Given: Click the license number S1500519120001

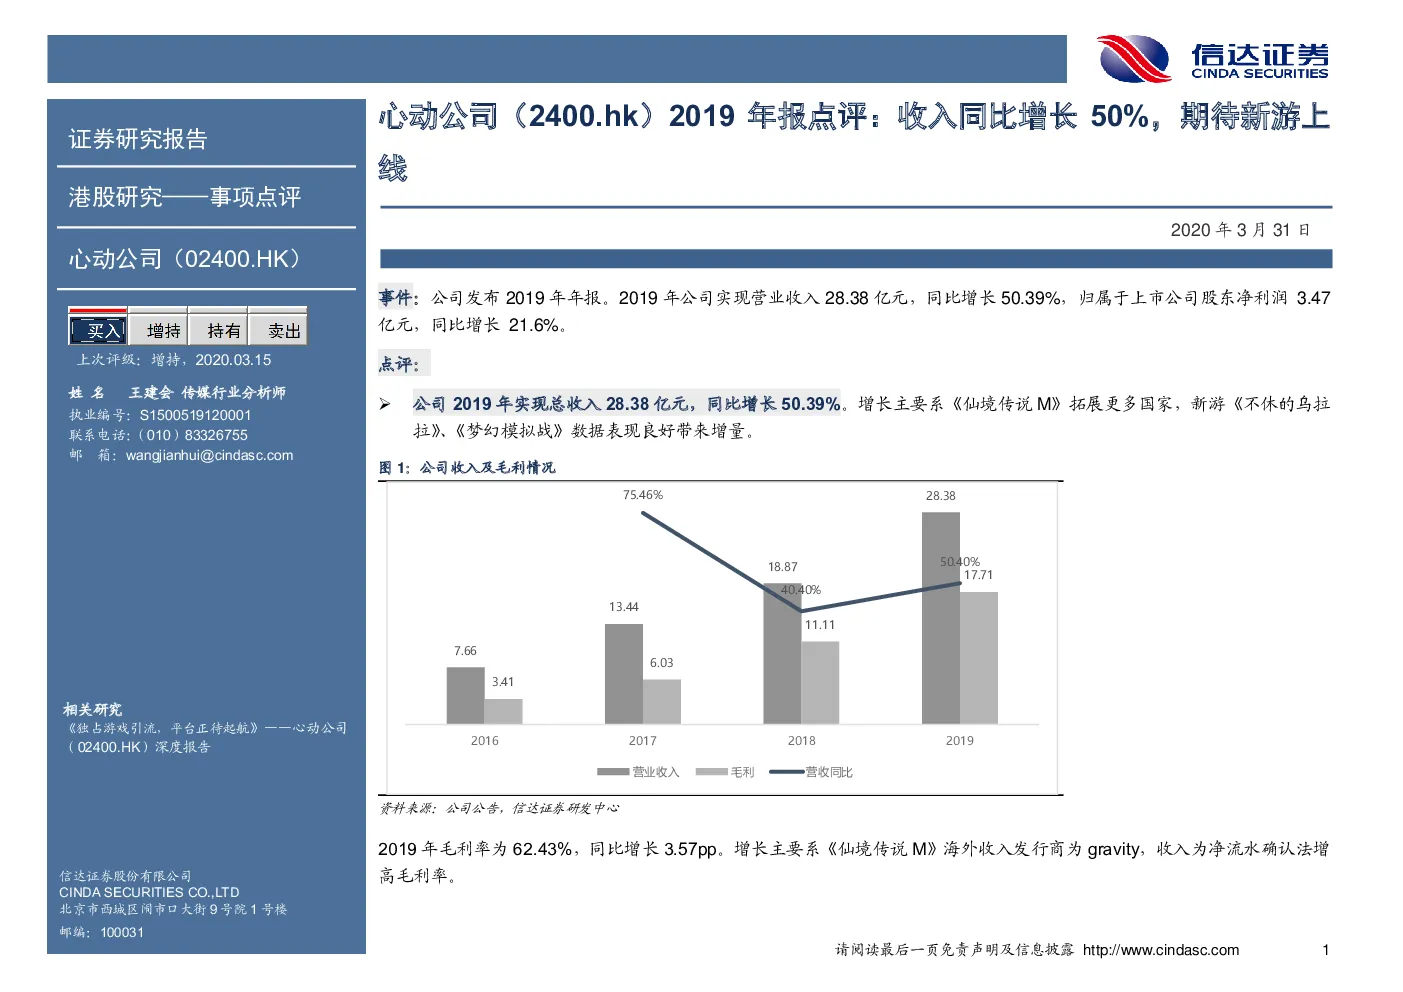Looking at the screenshot, I should click(x=195, y=415).
